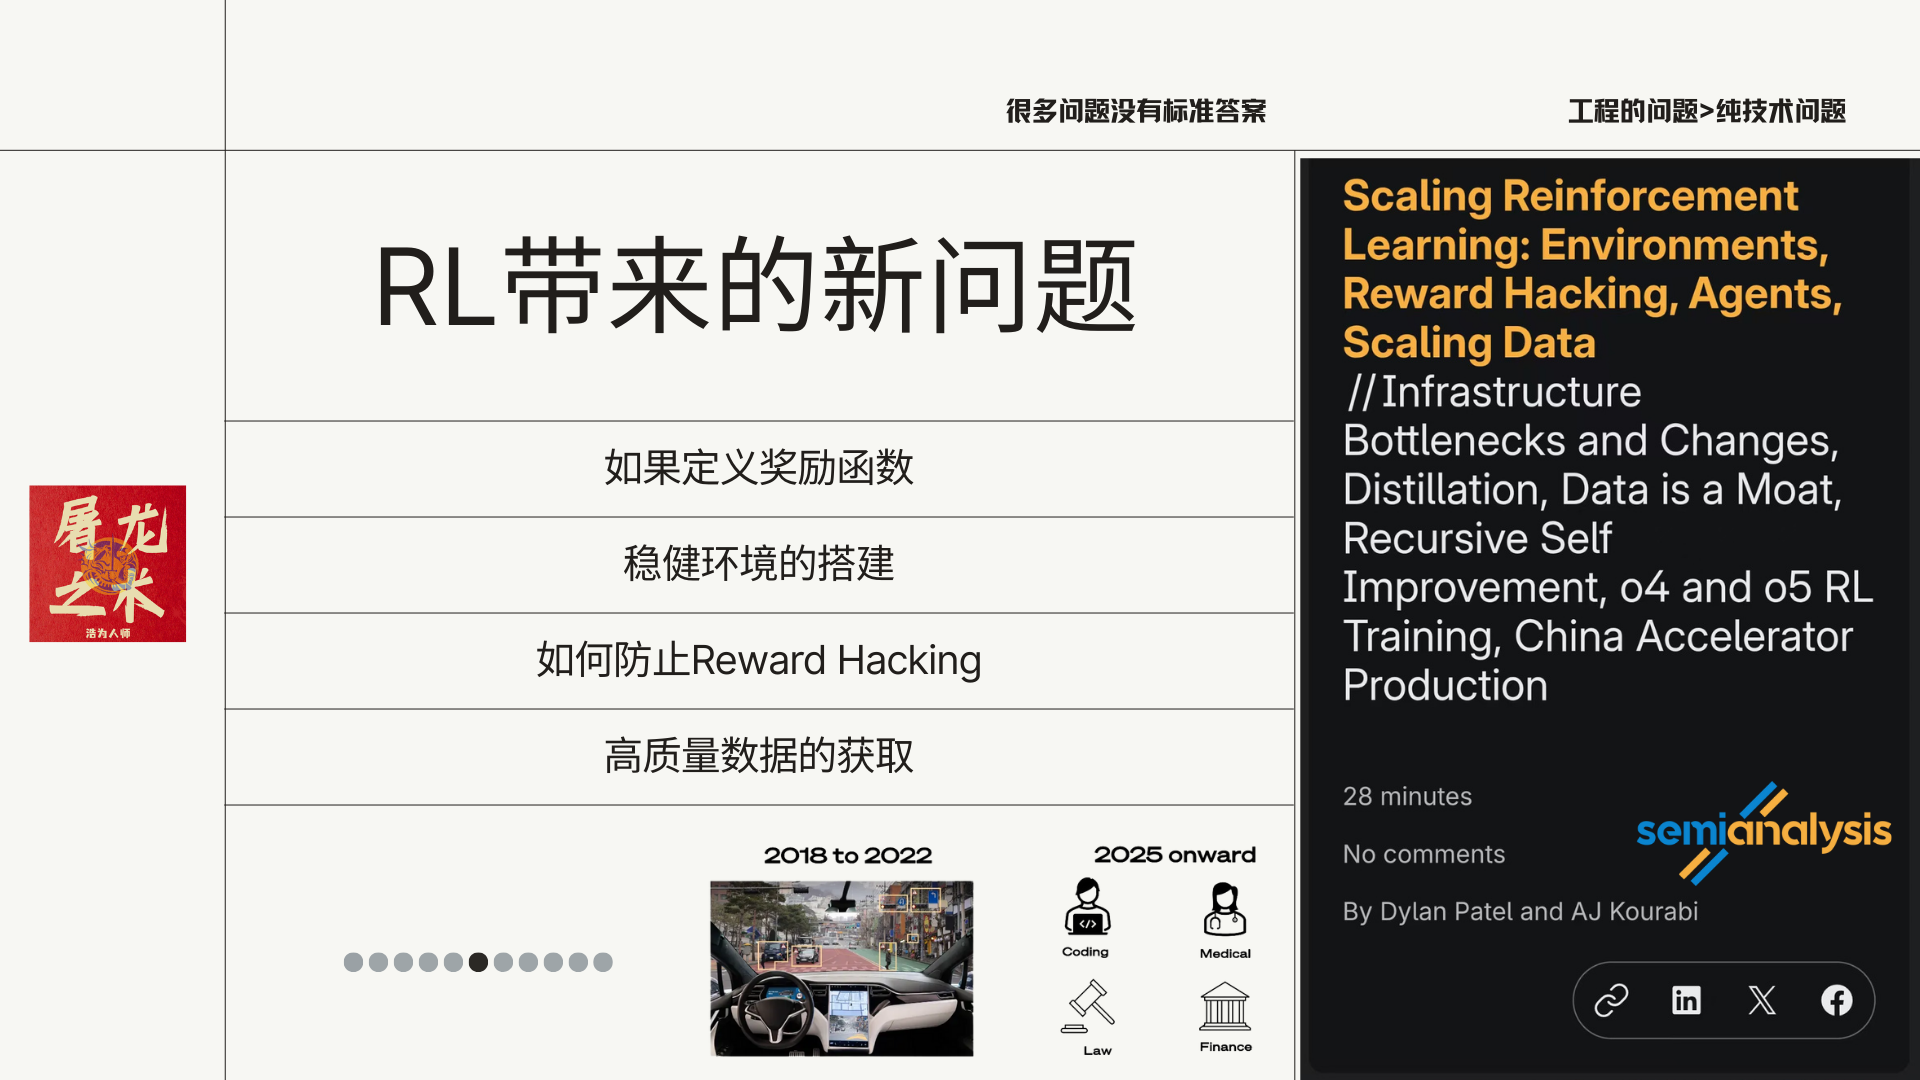
Task: Click the LinkedIn share icon
Action: tap(1686, 1000)
